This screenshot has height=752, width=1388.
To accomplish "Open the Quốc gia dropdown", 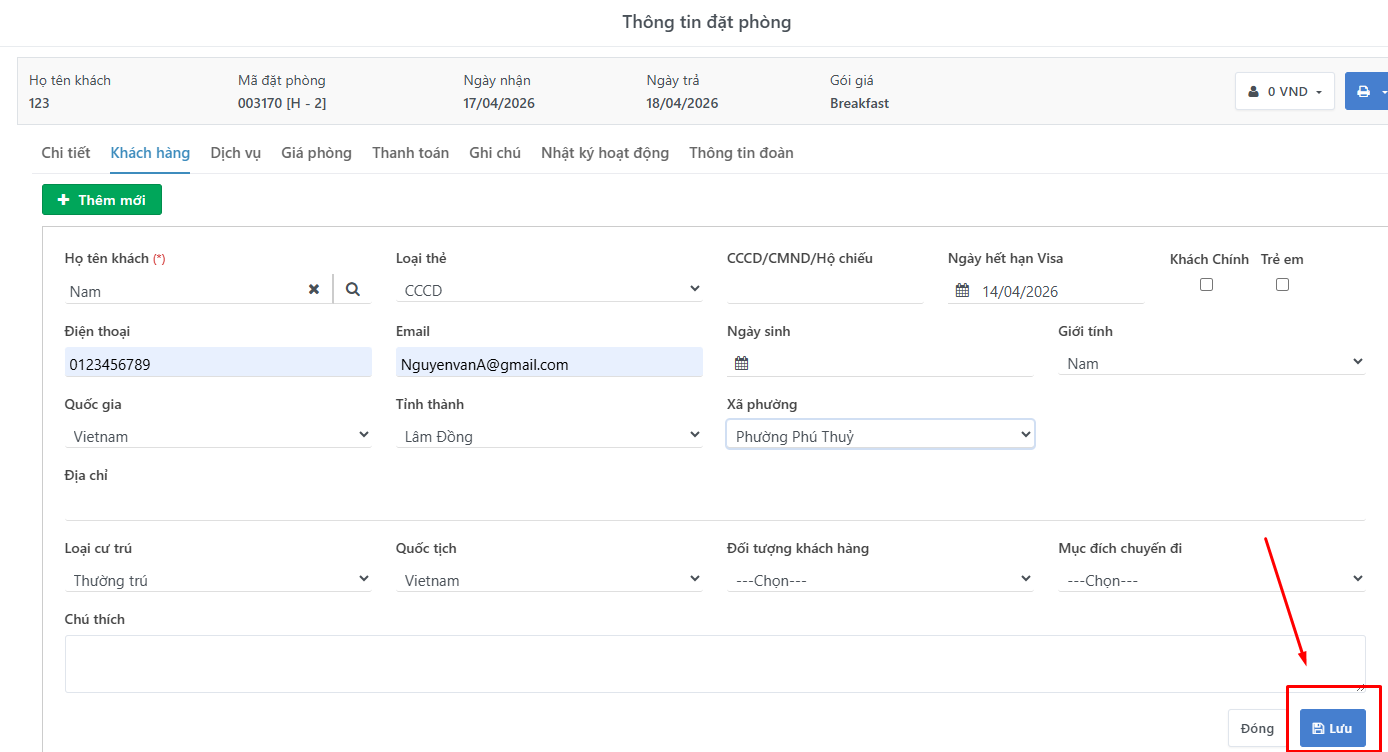I will (218, 436).
